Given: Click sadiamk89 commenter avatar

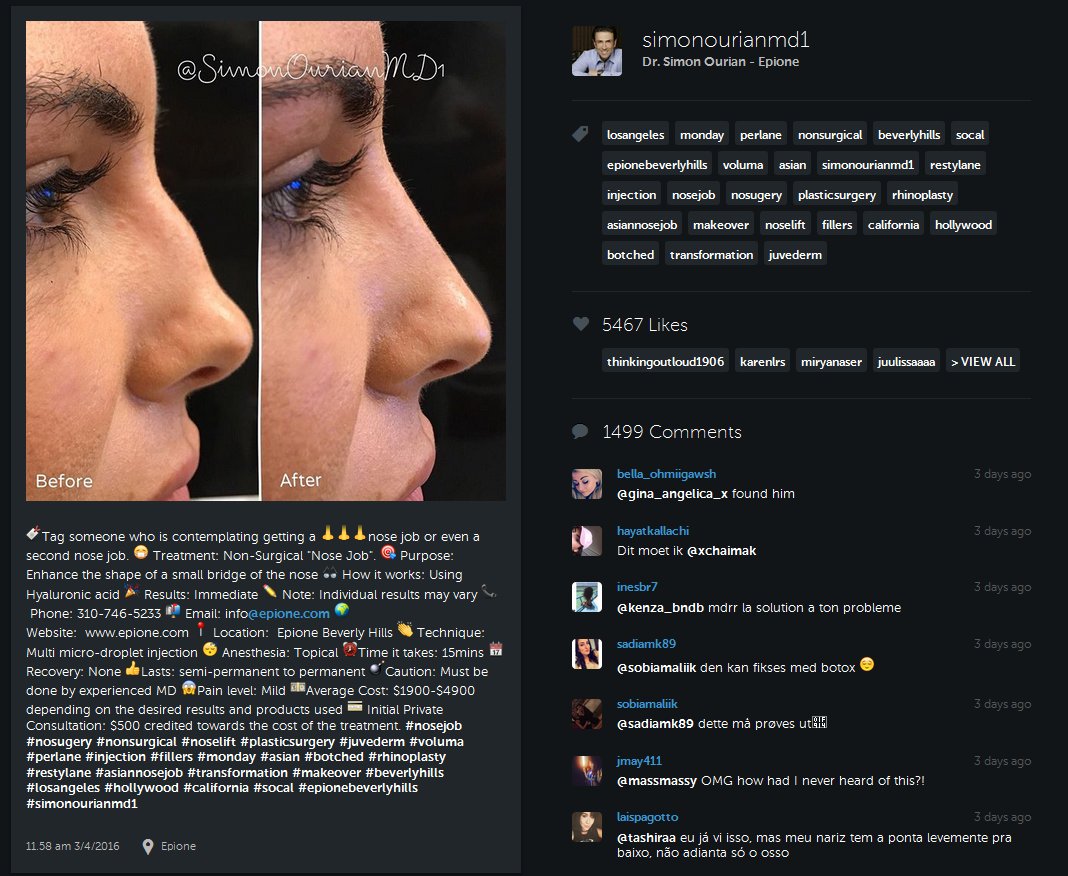Looking at the screenshot, I should point(586,654).
